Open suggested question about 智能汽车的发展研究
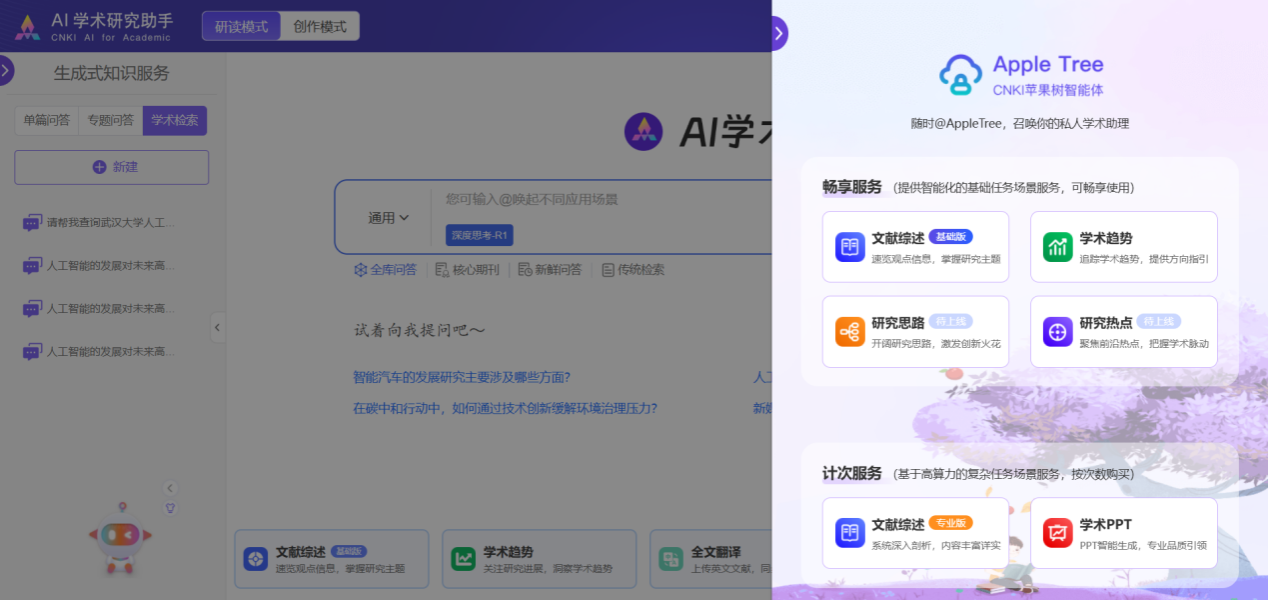The height and width of the screenshot is (600, 1268). pyautogui.click(x=462, y=378)
